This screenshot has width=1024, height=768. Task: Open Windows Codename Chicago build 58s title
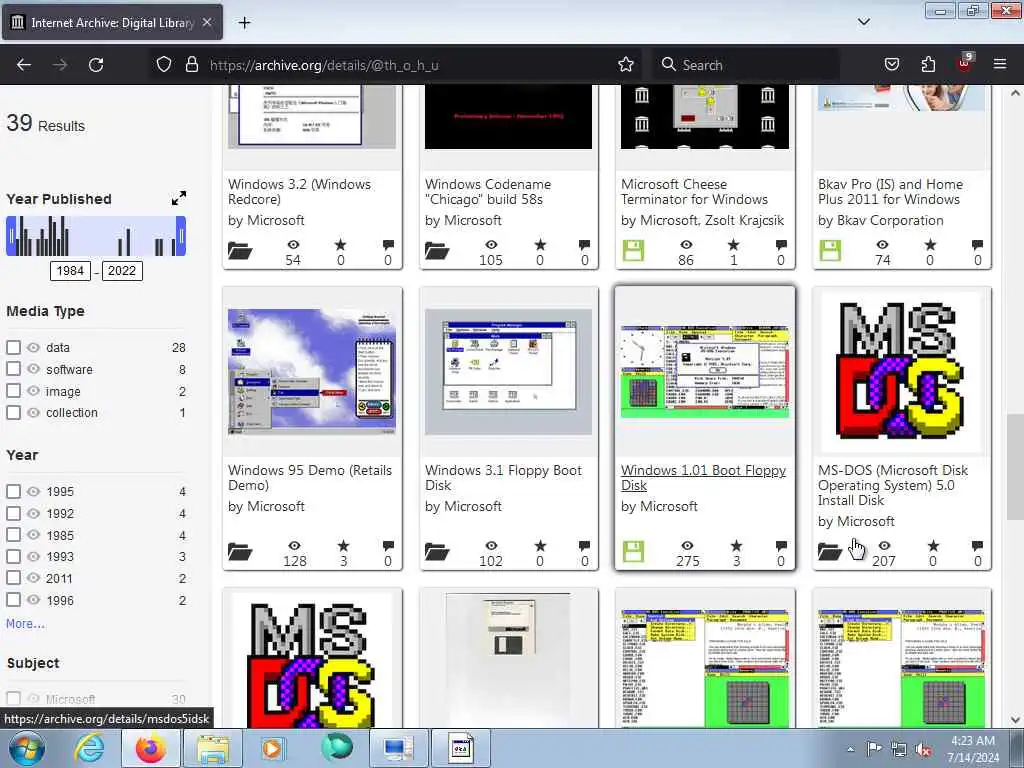488,191
